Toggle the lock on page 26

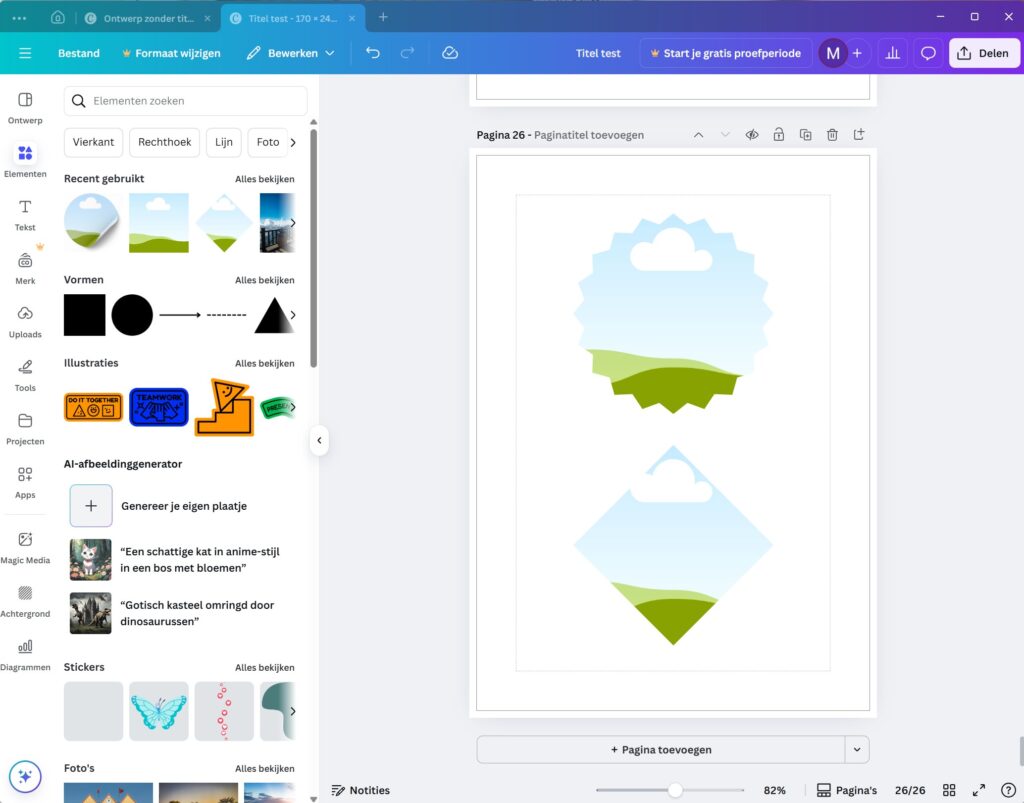coord(778,135)
